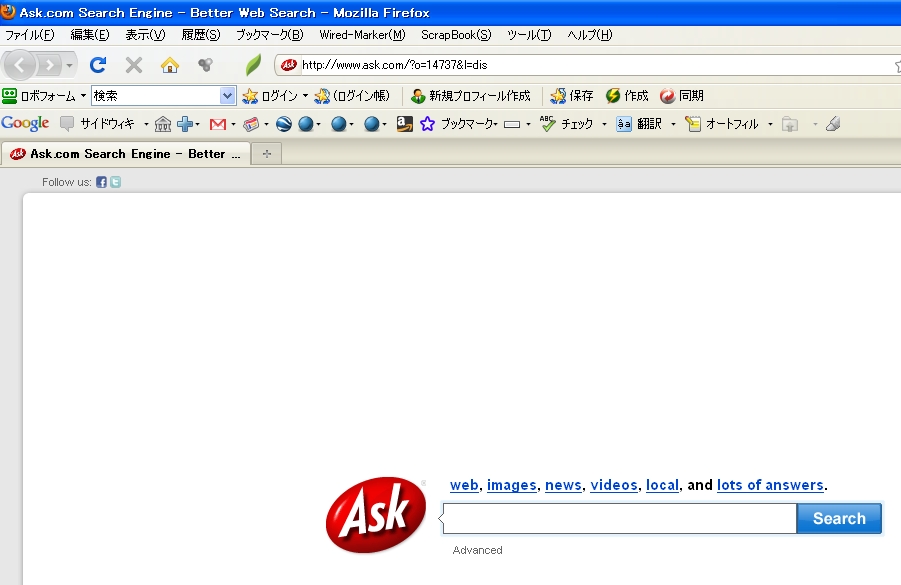Click the オートフィル autofill button
The image size is (901, 585).
[722, 124]
